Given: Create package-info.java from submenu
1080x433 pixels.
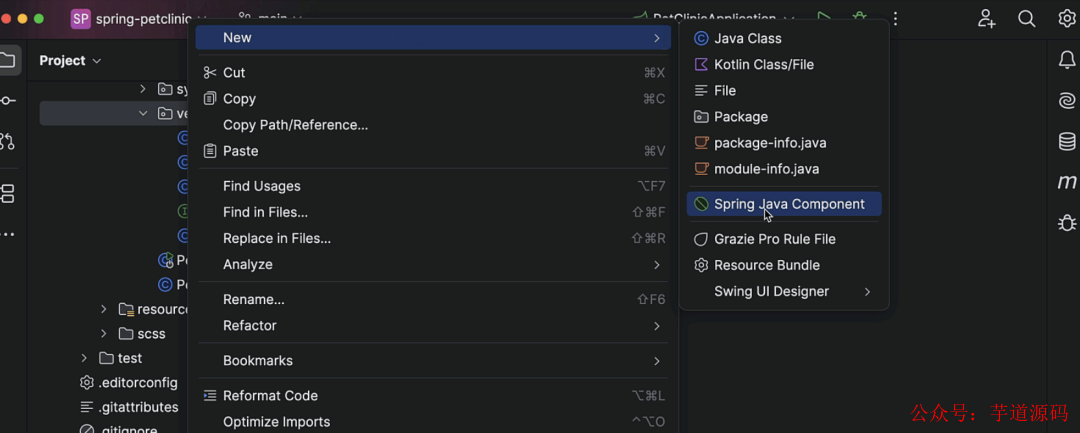Looking at the screenshot, I should tap(784, 143).
